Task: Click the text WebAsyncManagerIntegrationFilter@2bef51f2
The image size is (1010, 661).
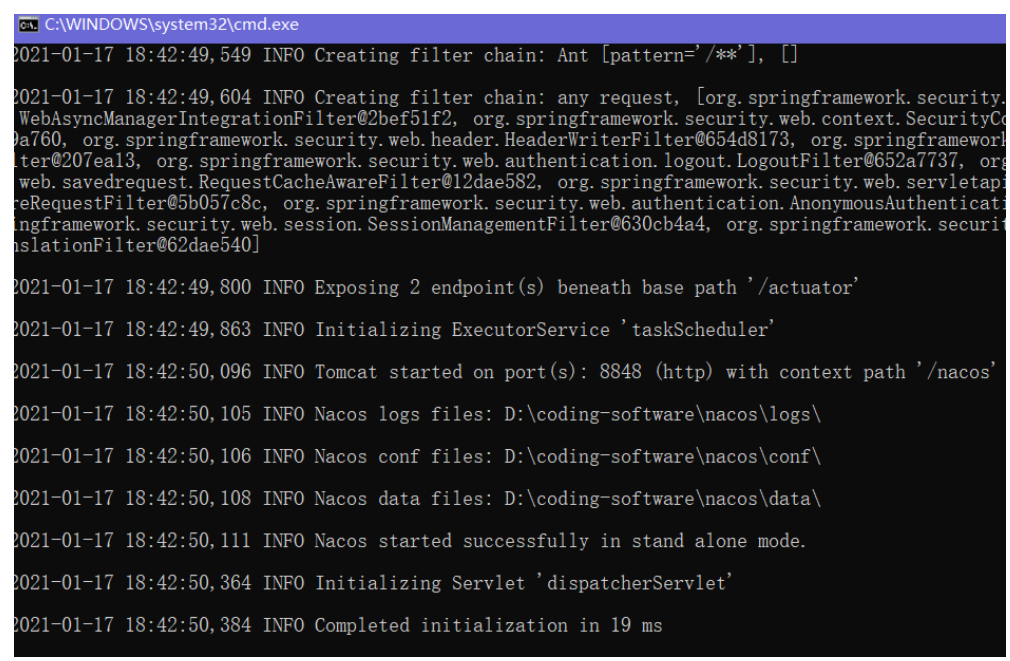Action: tap(238, 119)
